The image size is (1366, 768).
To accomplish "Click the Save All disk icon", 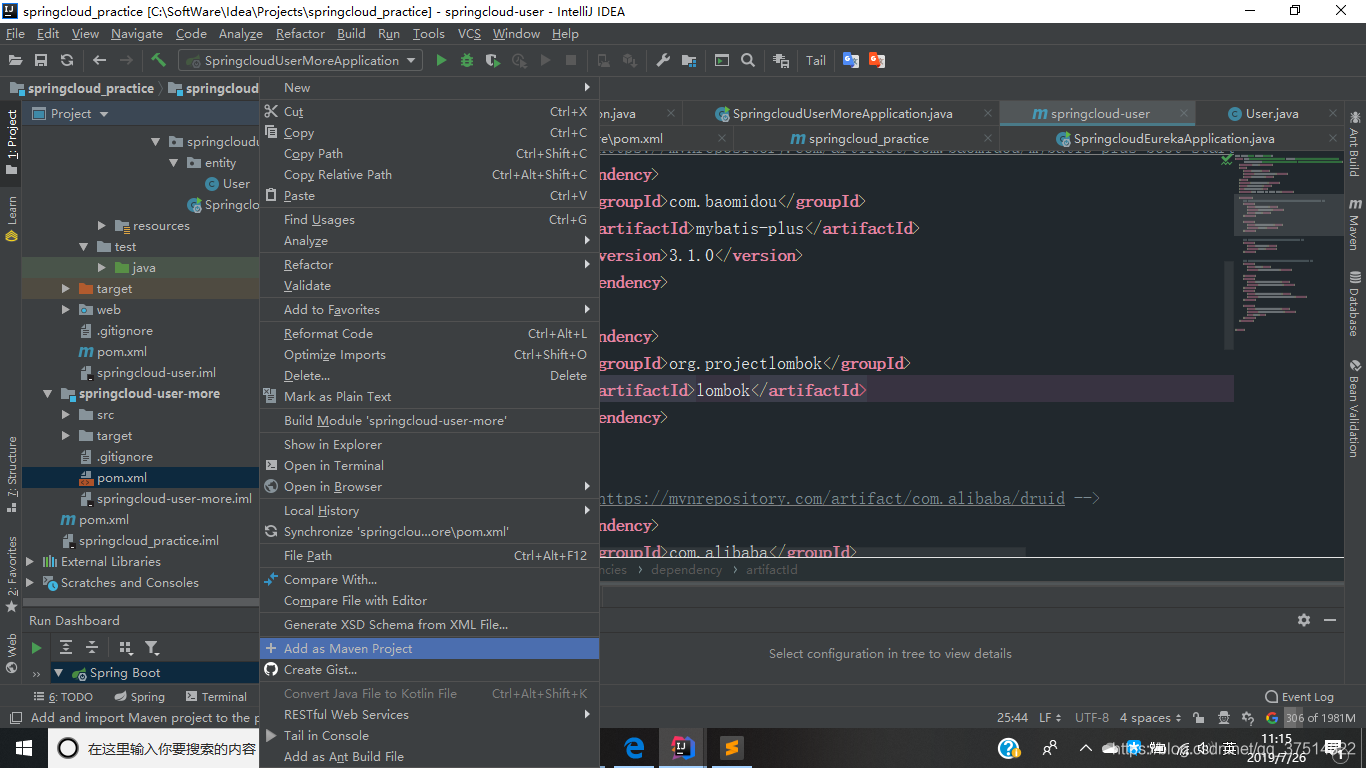I will (x=41, y=60).
